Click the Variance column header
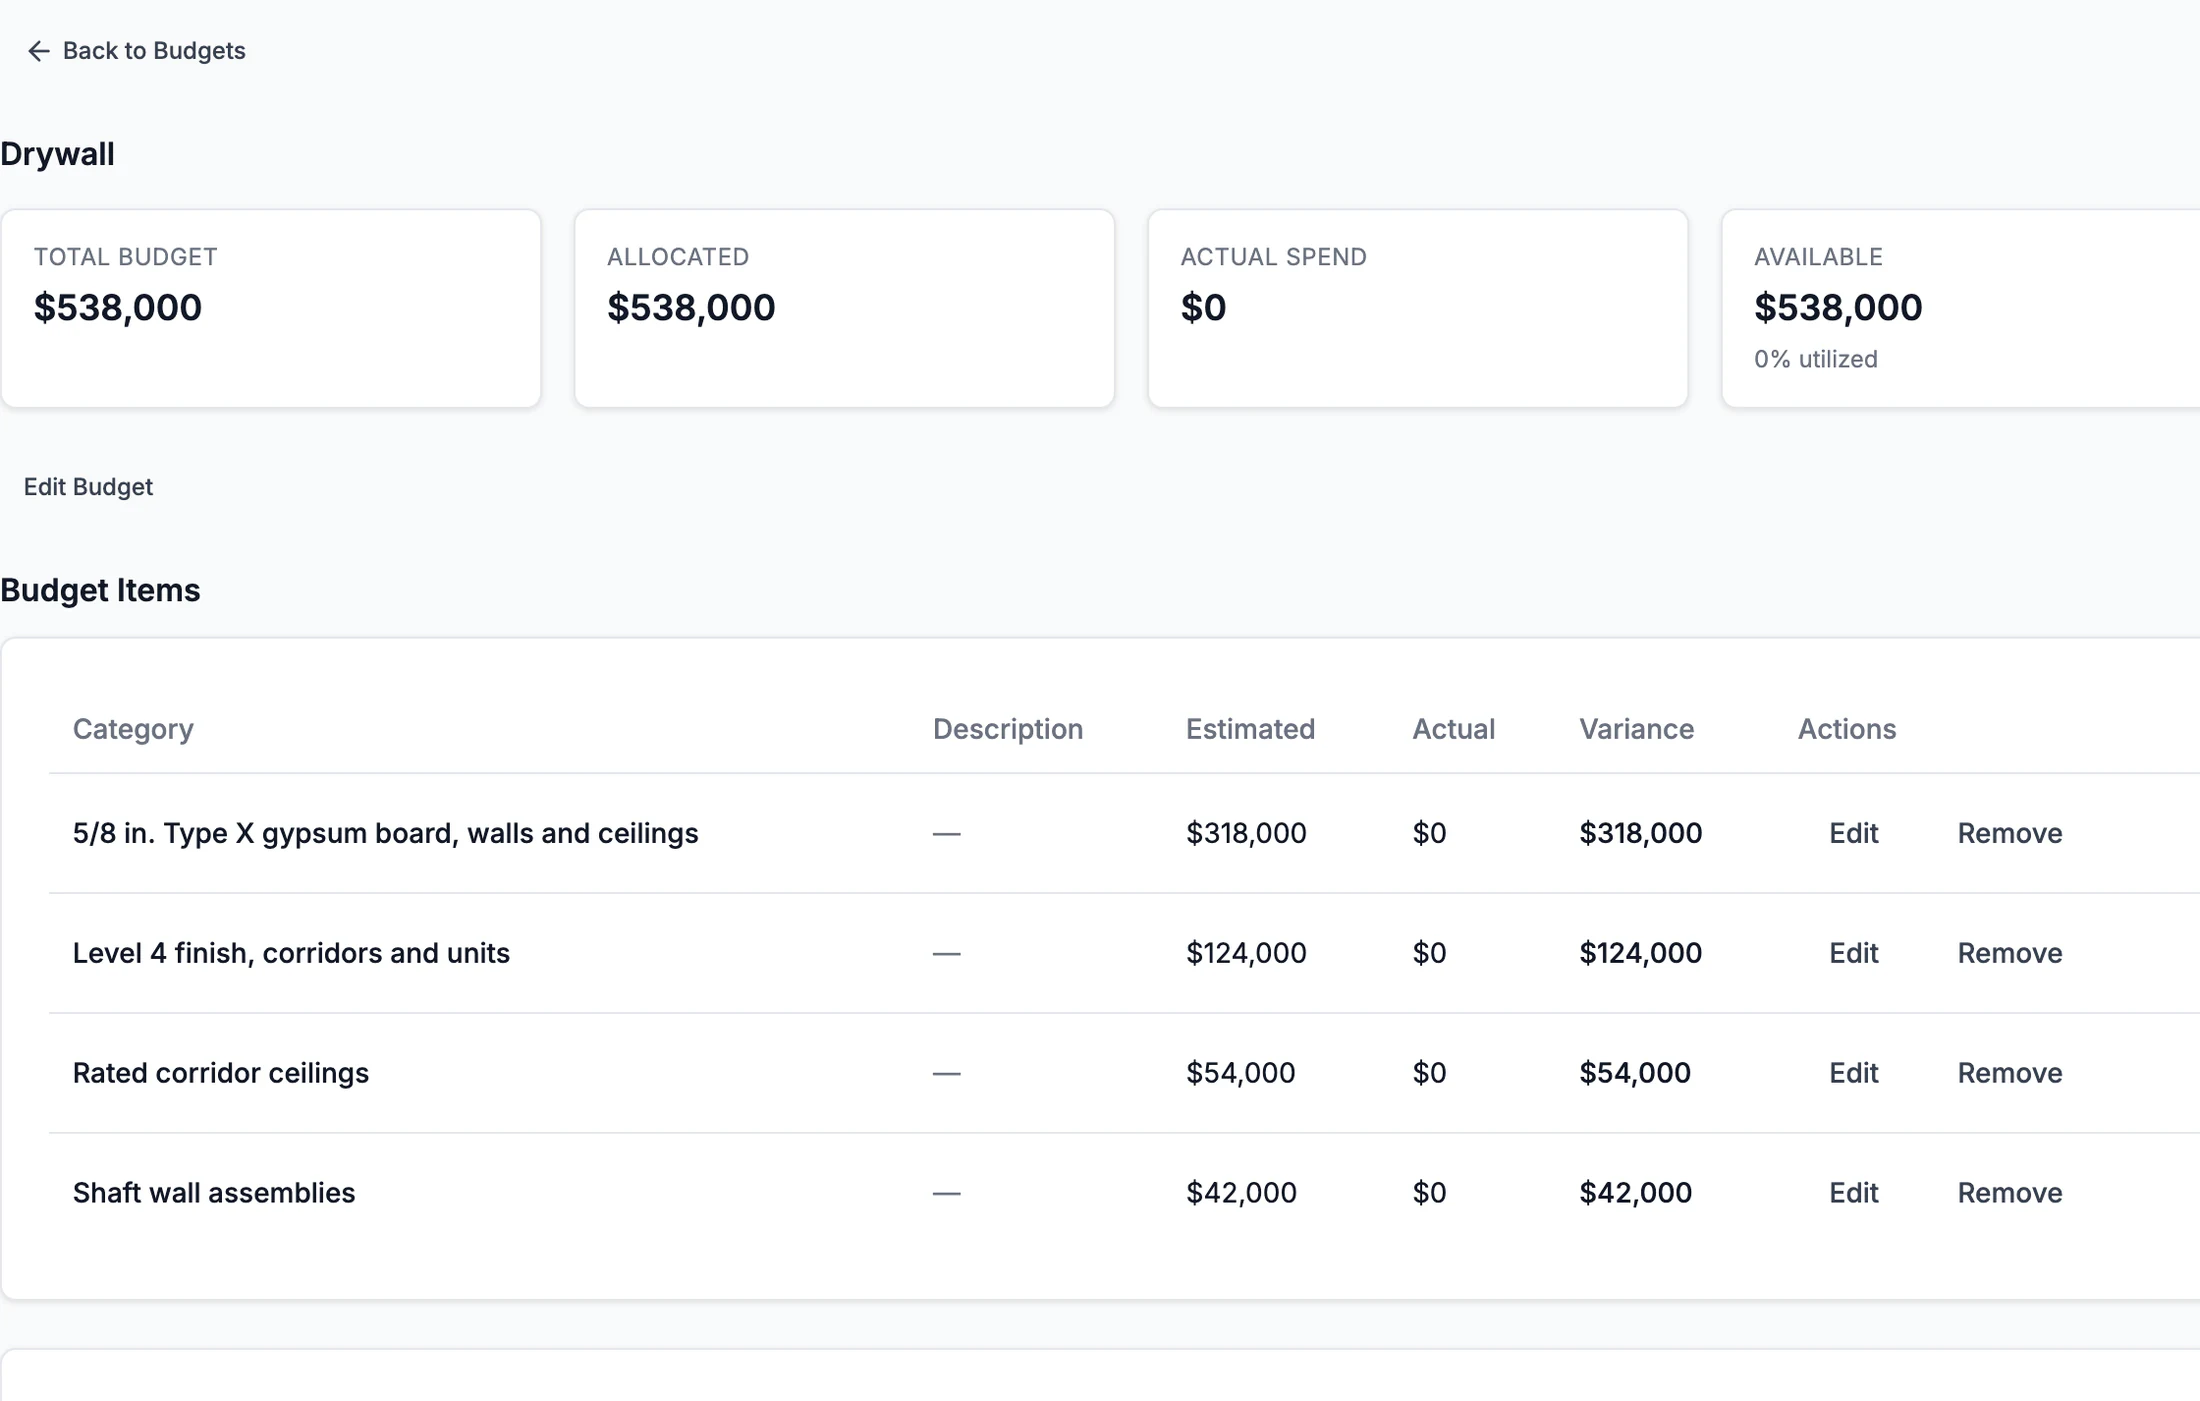The height and width of the screenshot is (1401, 2200). [1636, 729]
